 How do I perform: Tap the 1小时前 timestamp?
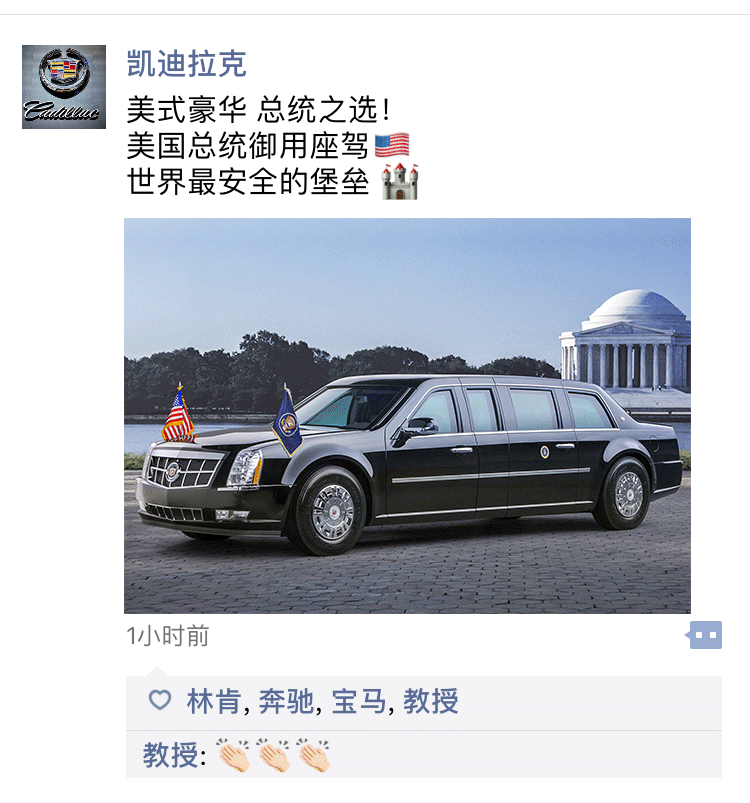168,636
